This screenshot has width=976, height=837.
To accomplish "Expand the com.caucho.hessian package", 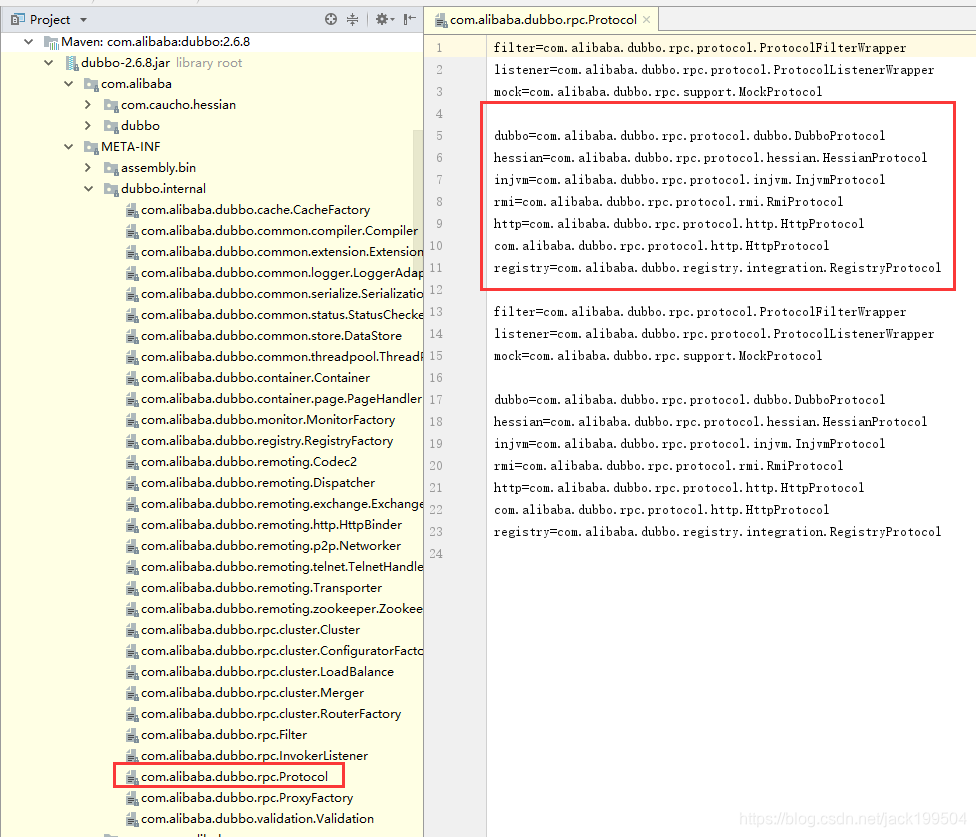I will (88, 105).
